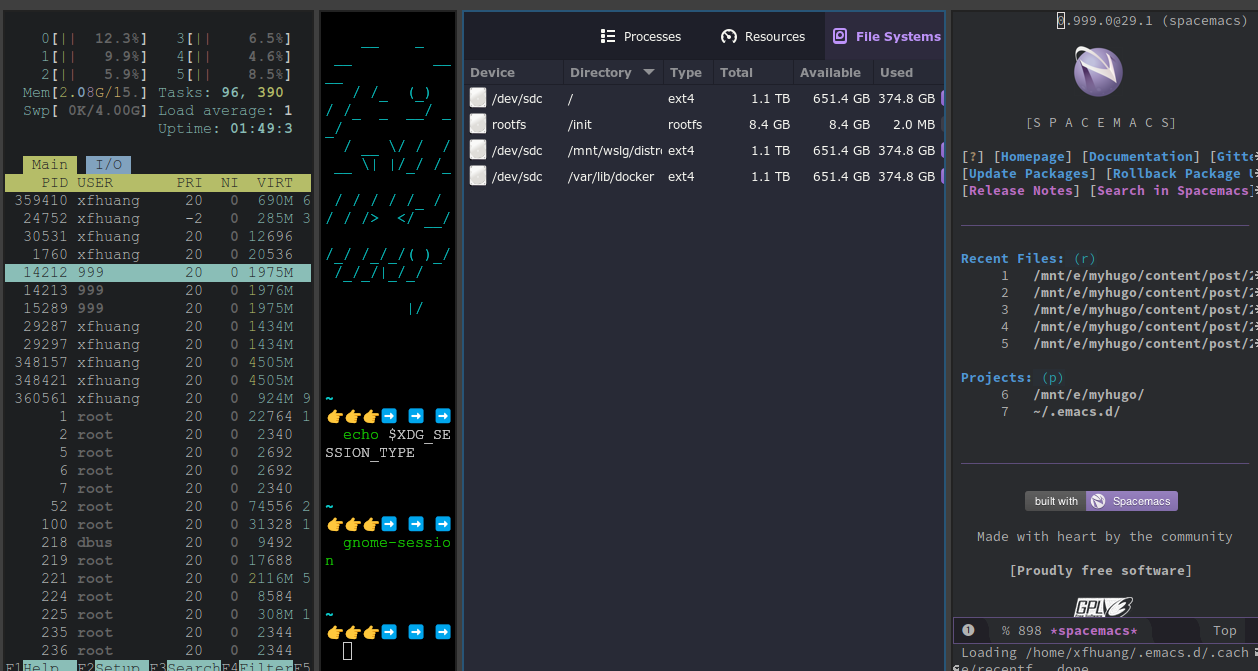Click the terminal cursor block
Viewport: 1258px width, 671px height.
(348, 651)
